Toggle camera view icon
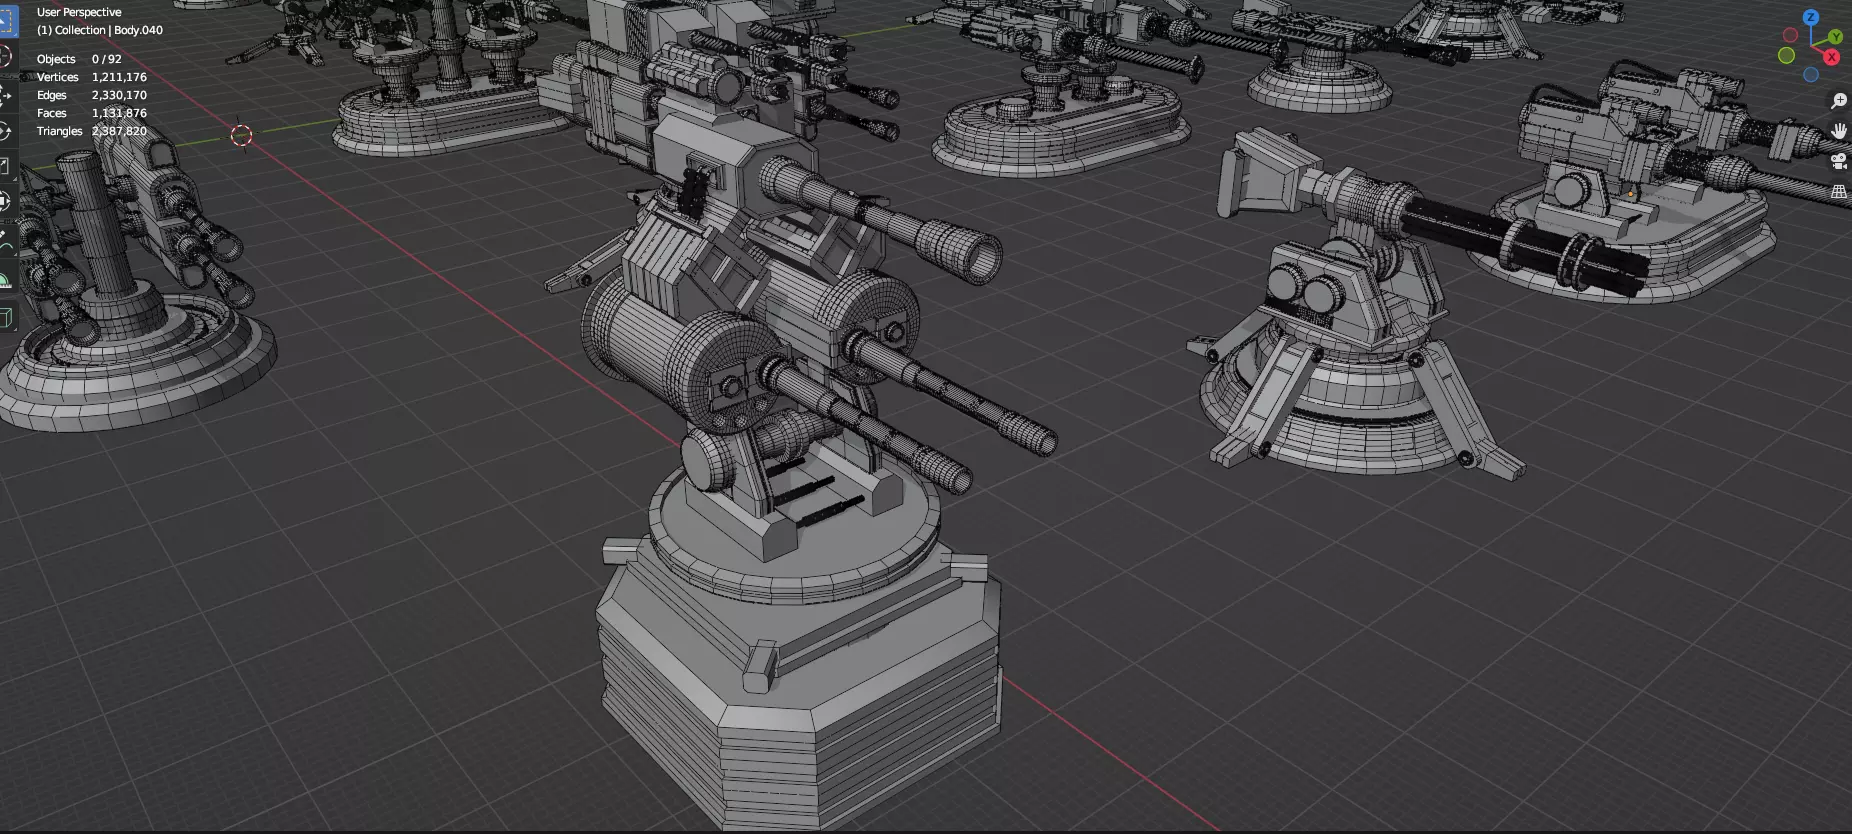This screenshot has height=834, width=1852. coord(1838,161)
